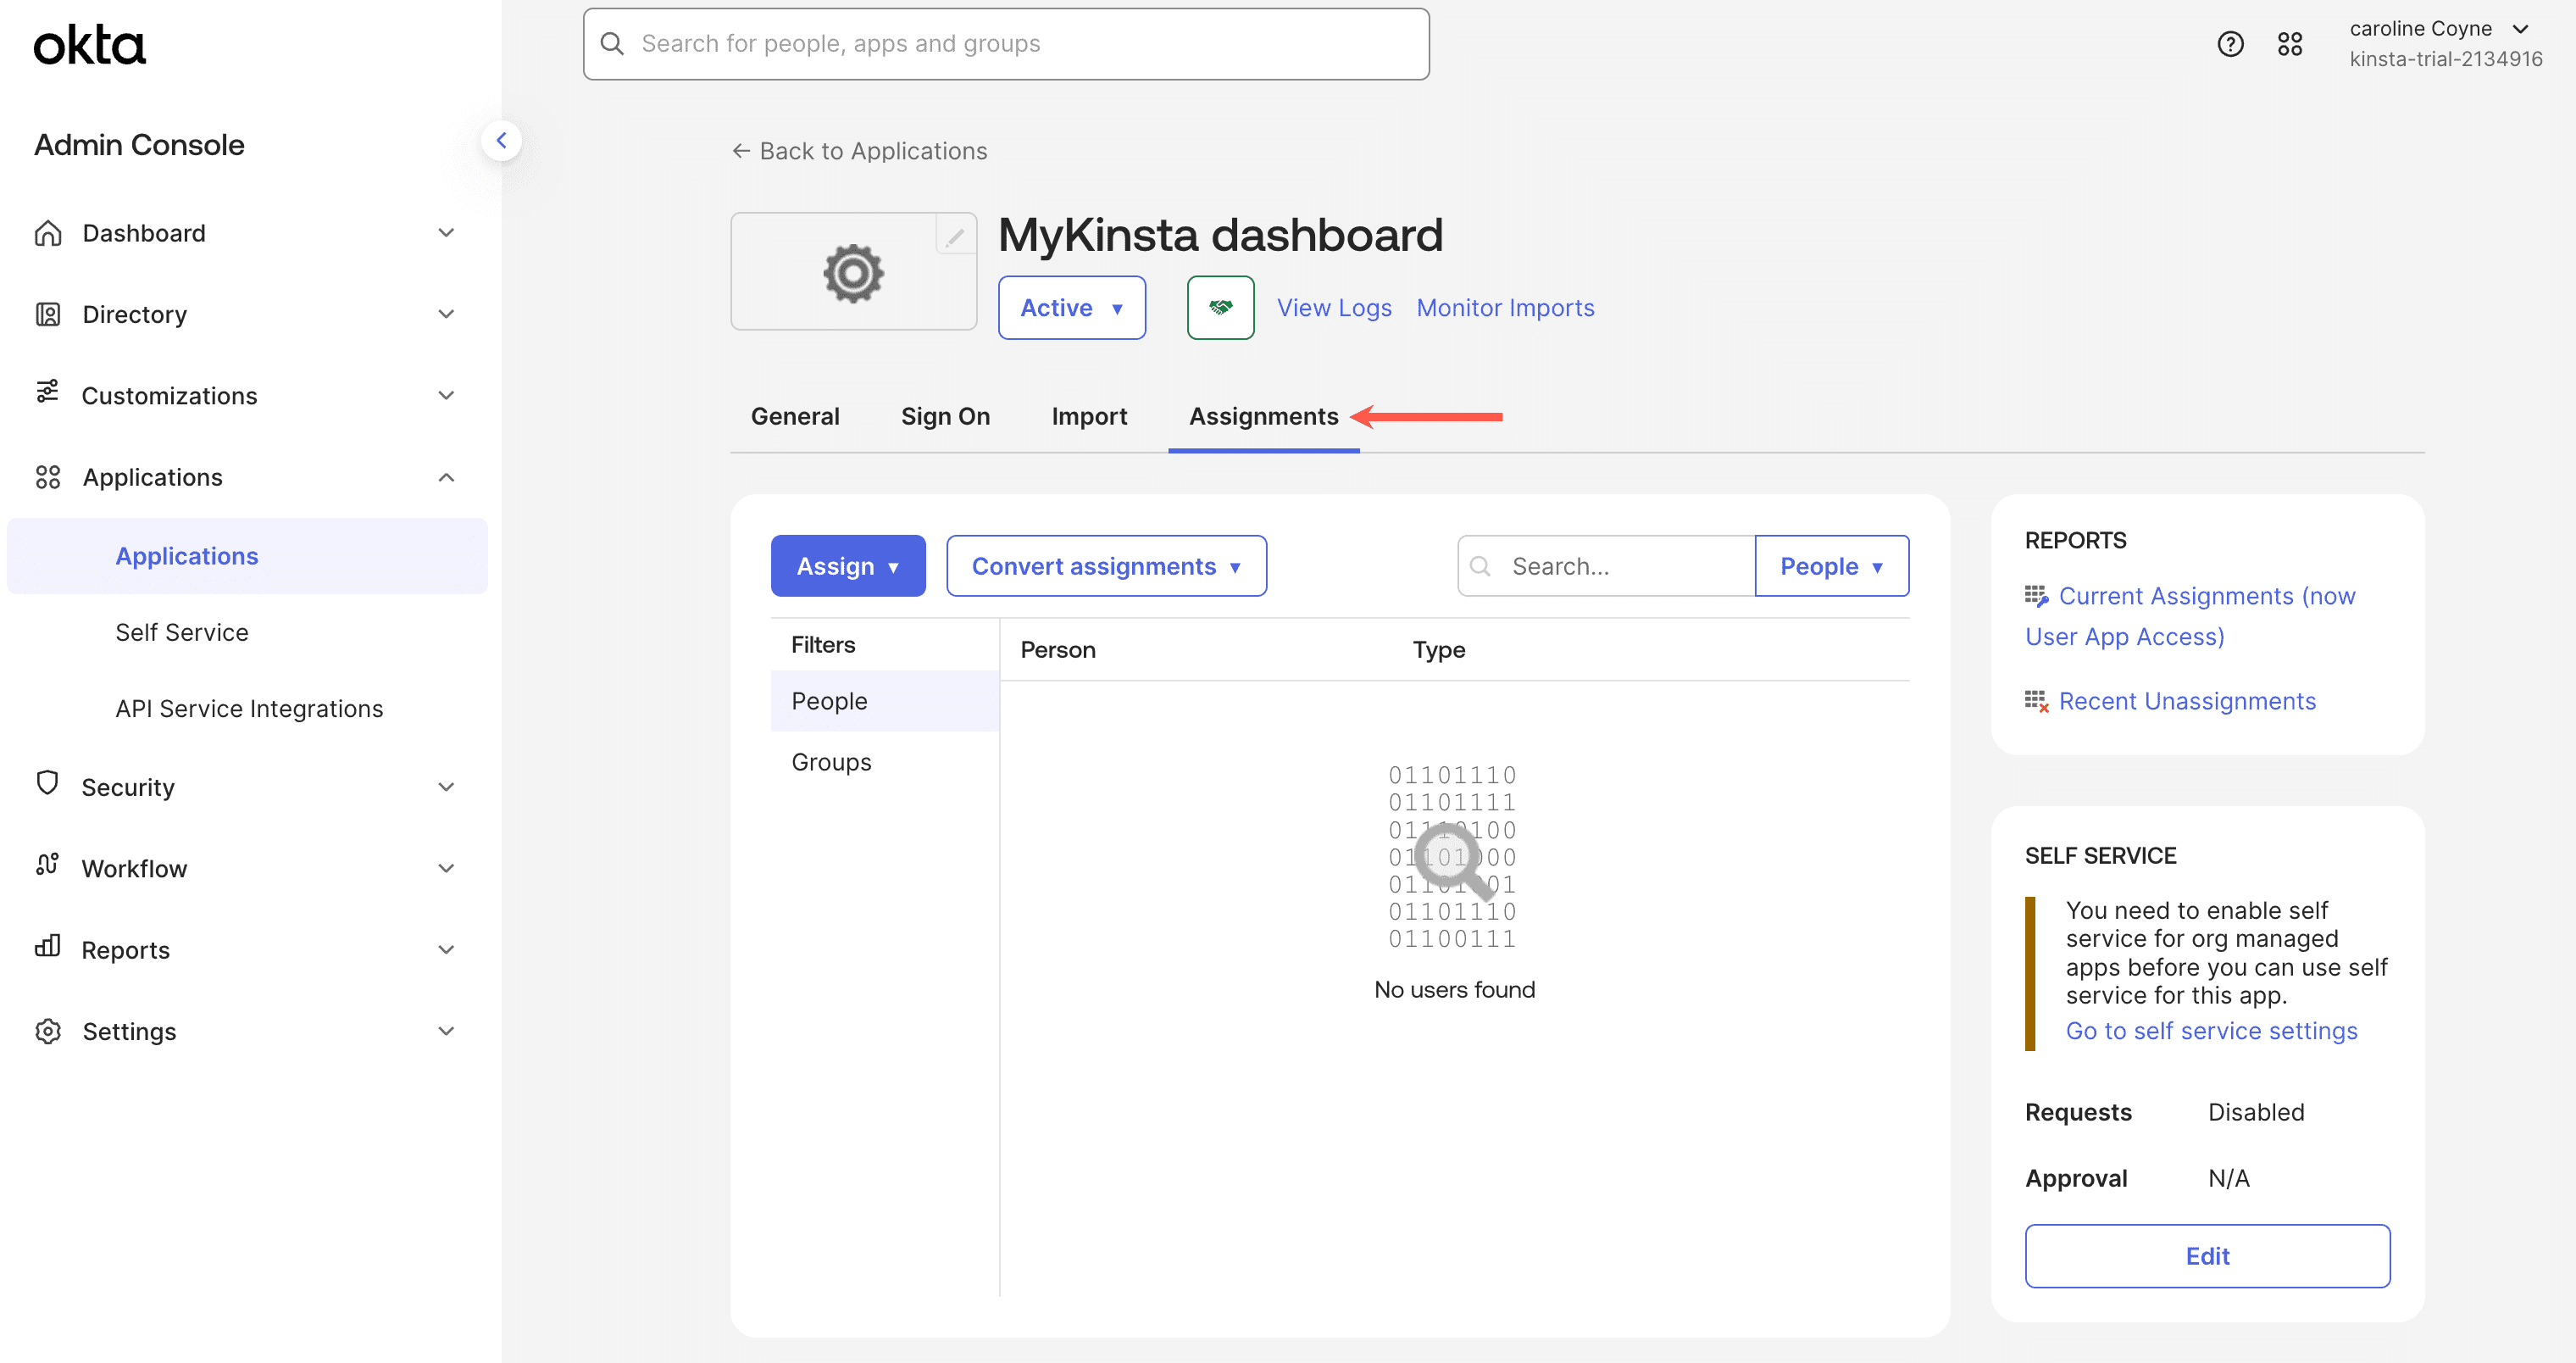Expand the Directory sidebar section
The width and height of the screenshot is (2576, 1363).
[446, 314]
